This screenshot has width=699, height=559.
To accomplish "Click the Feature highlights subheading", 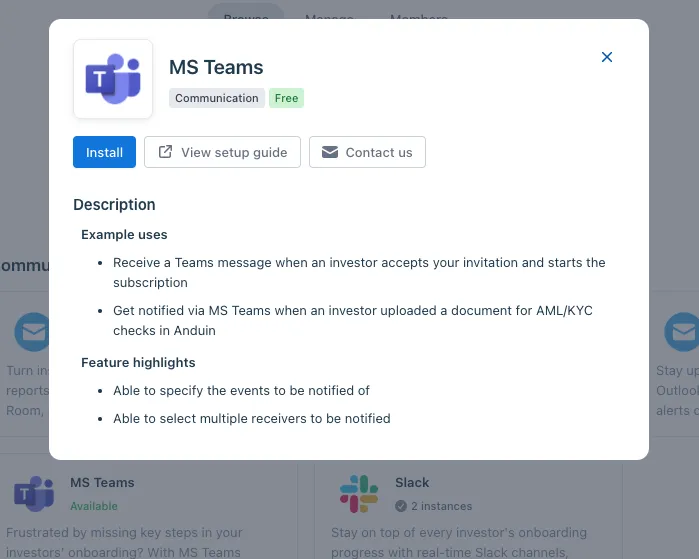I will [x=138, y=362].
